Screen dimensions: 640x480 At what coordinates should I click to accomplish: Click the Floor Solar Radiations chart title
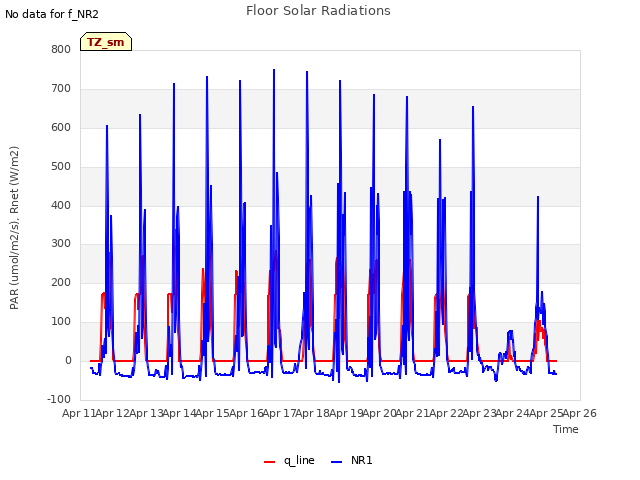coord(318,11)
